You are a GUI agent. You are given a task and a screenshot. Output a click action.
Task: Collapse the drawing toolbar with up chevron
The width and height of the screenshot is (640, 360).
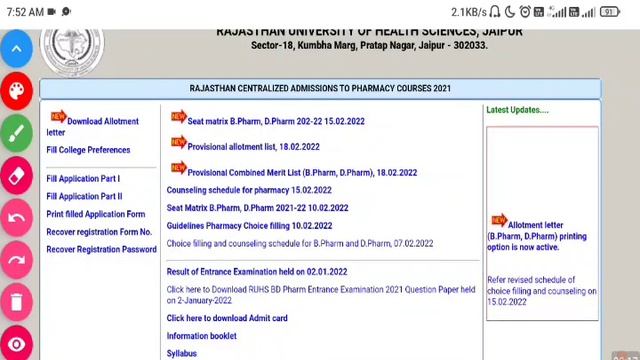(x=16, y=49)
